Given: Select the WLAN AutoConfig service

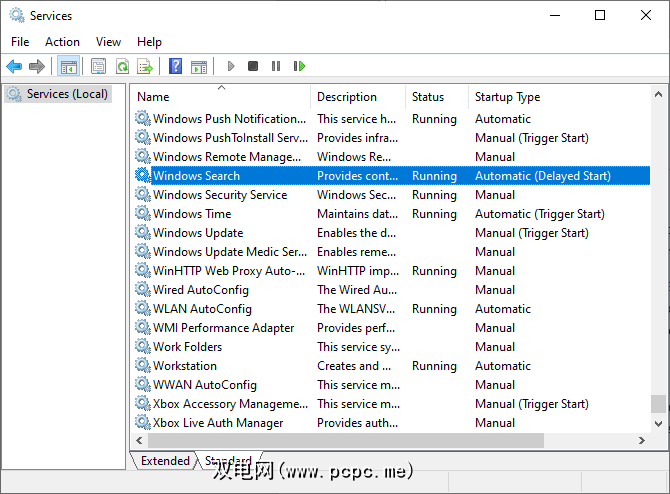Looking at the screenshot, I should 202,309.
